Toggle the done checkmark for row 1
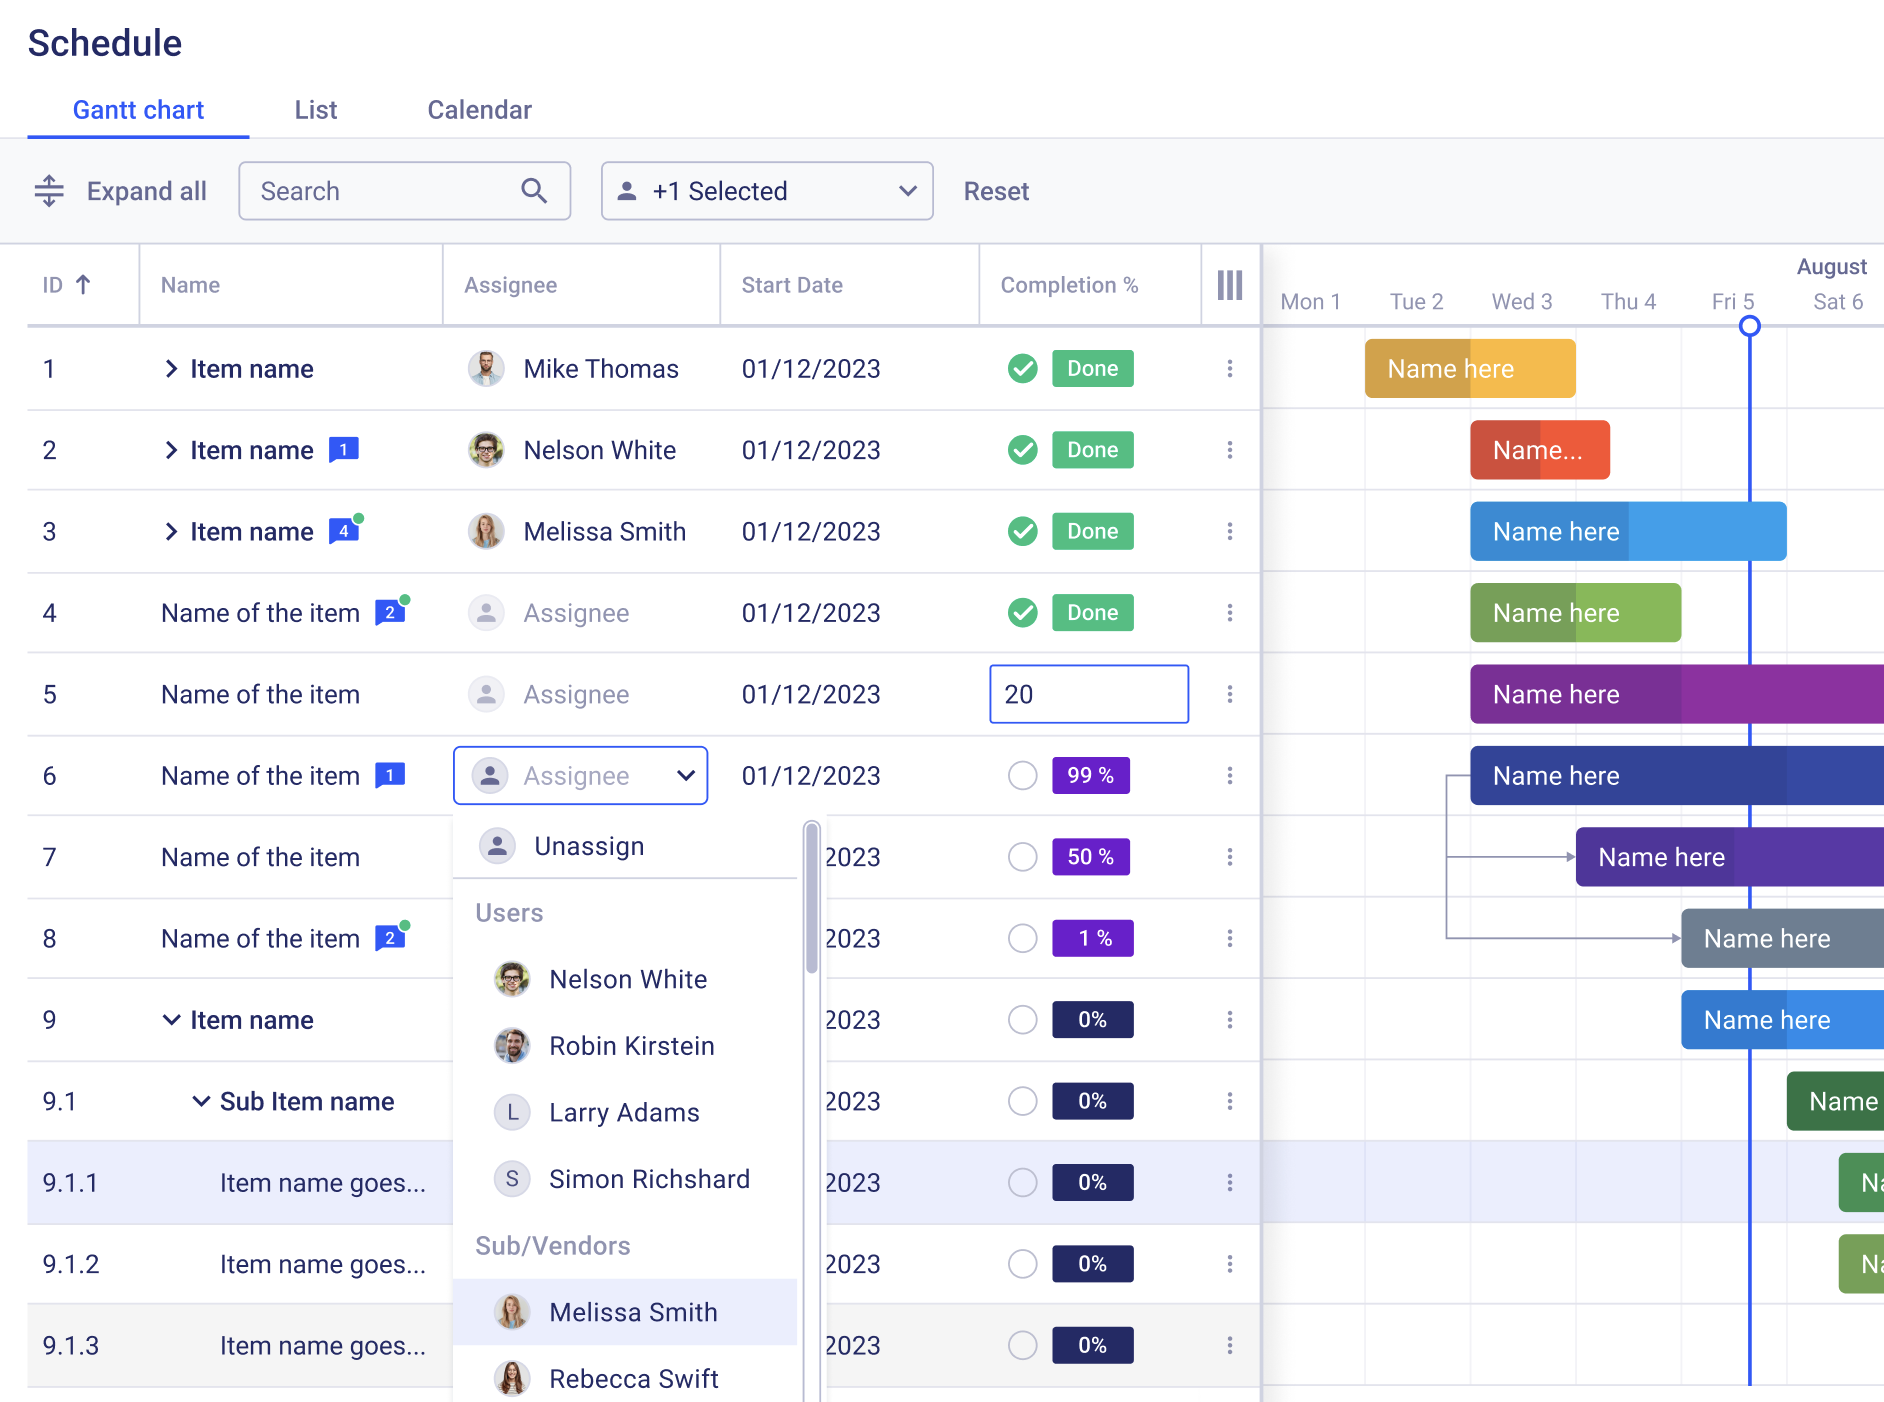This screenshot has height=1402, width=1884. pyautogui.click(x=1022, y=369)
